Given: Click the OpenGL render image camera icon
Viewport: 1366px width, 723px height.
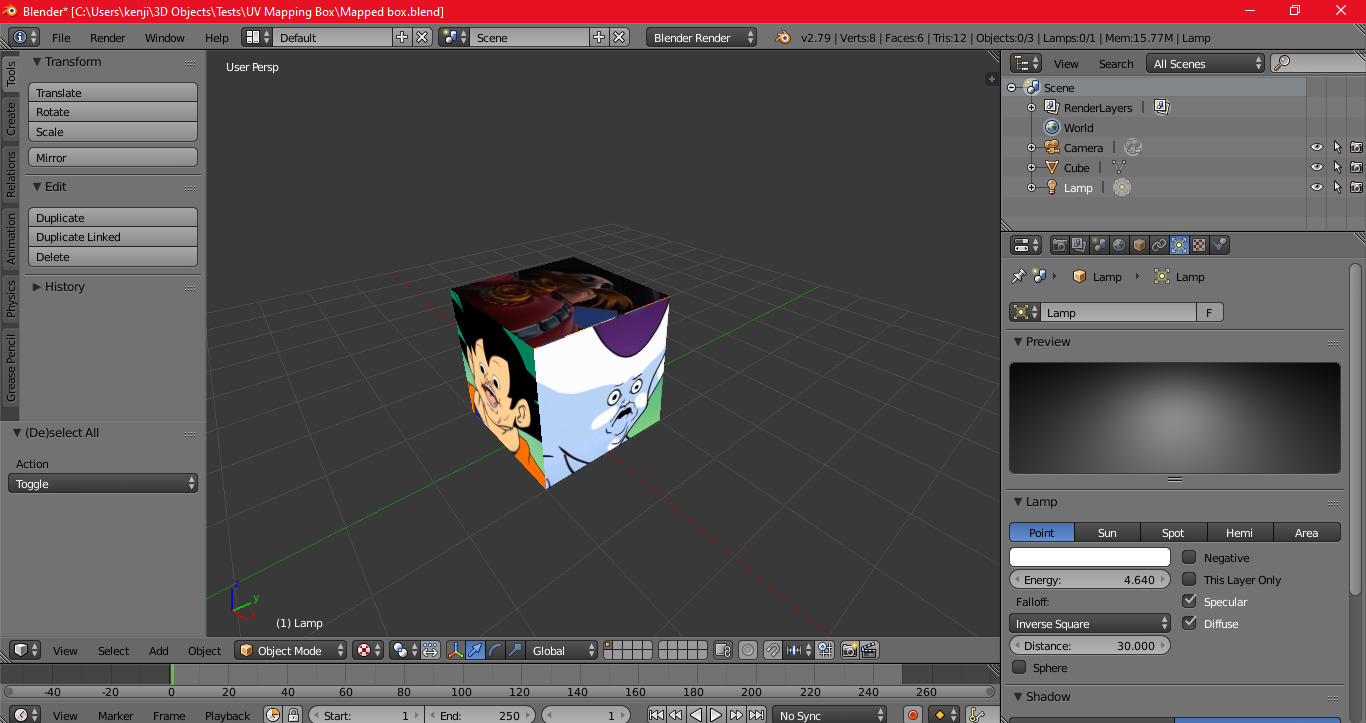Looking at the screenshot, I should (850, 650).
